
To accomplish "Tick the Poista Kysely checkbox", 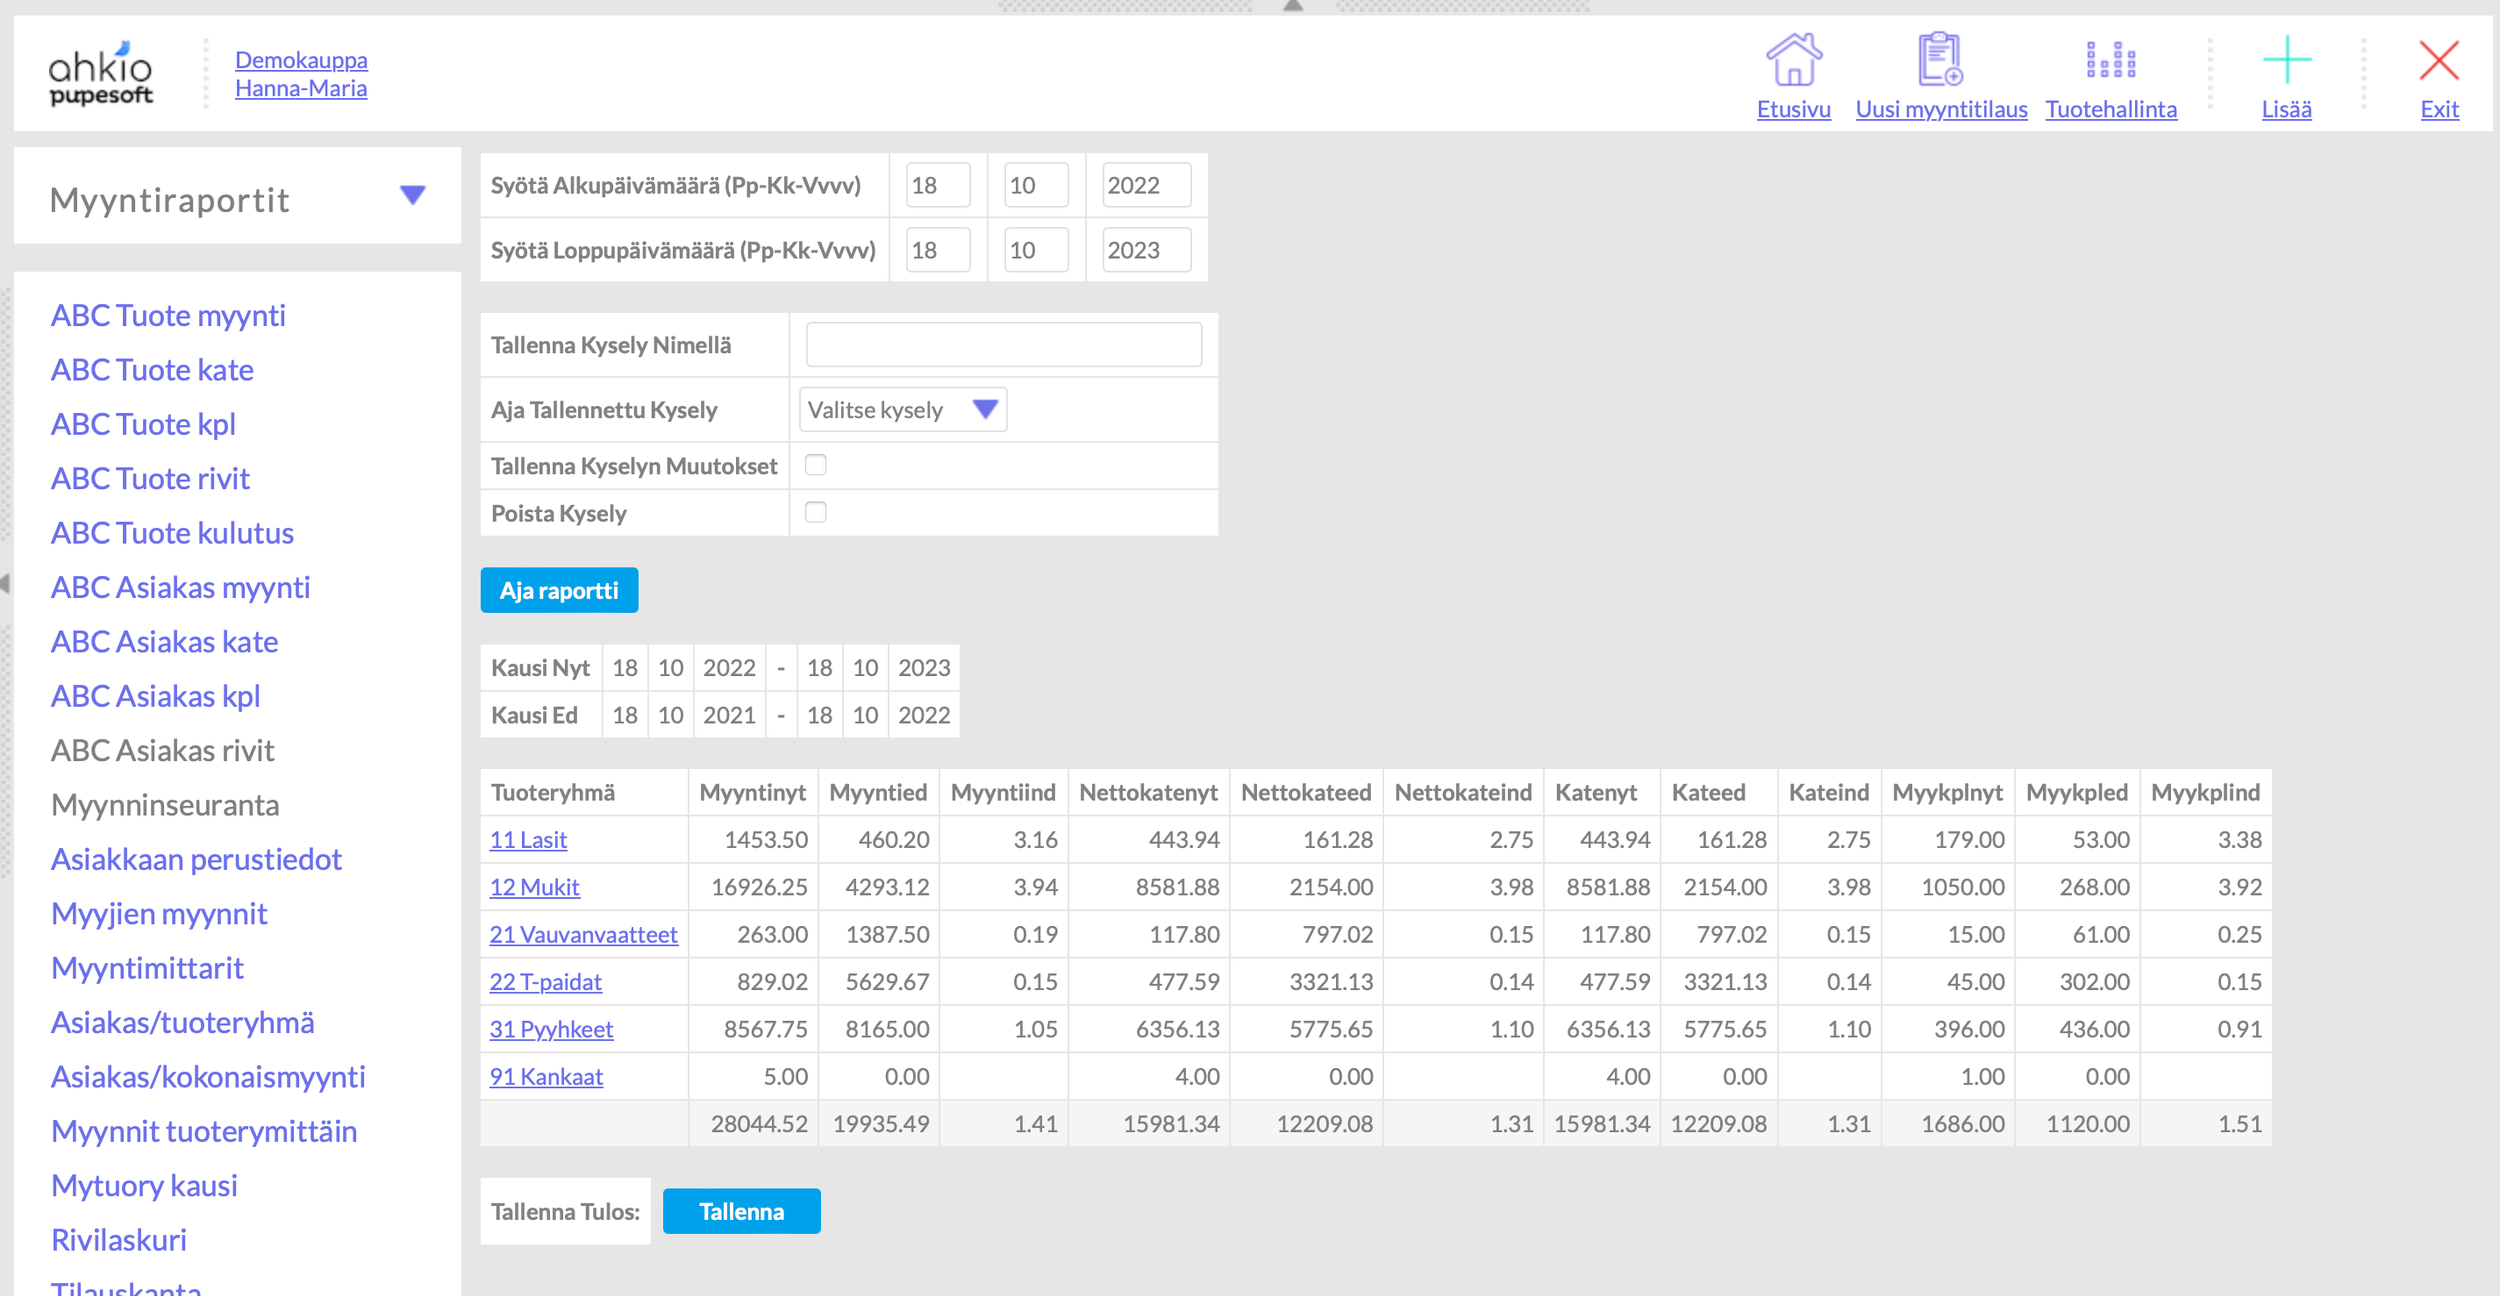I will pyautogui.click(x=816, y=512).
